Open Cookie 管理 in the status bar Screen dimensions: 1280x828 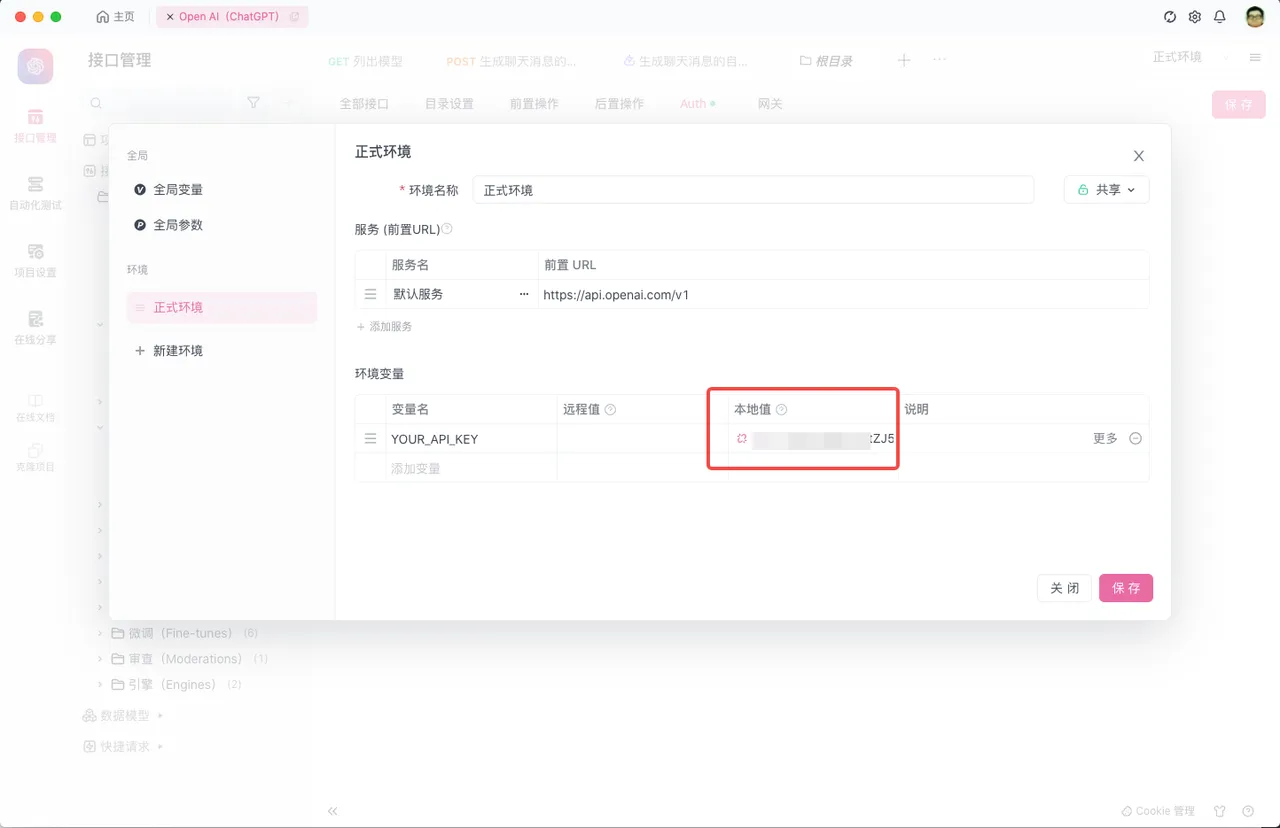pyautogui.click(x=1158, y=811)
